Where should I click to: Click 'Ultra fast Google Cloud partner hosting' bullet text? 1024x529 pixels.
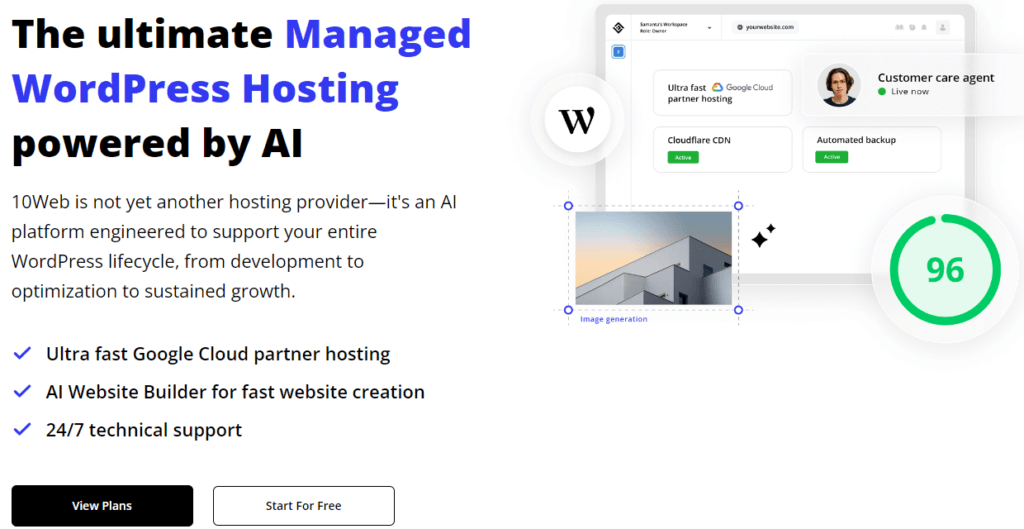218,354
